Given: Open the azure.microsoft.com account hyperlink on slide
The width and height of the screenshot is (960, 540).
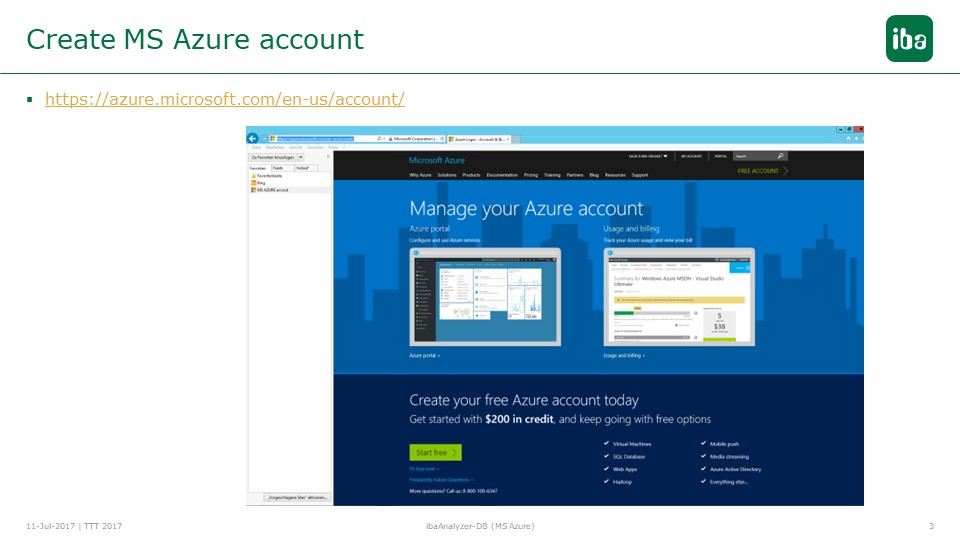Looking at the screenshot, I should pyautogui.click(x=225, y=99).
